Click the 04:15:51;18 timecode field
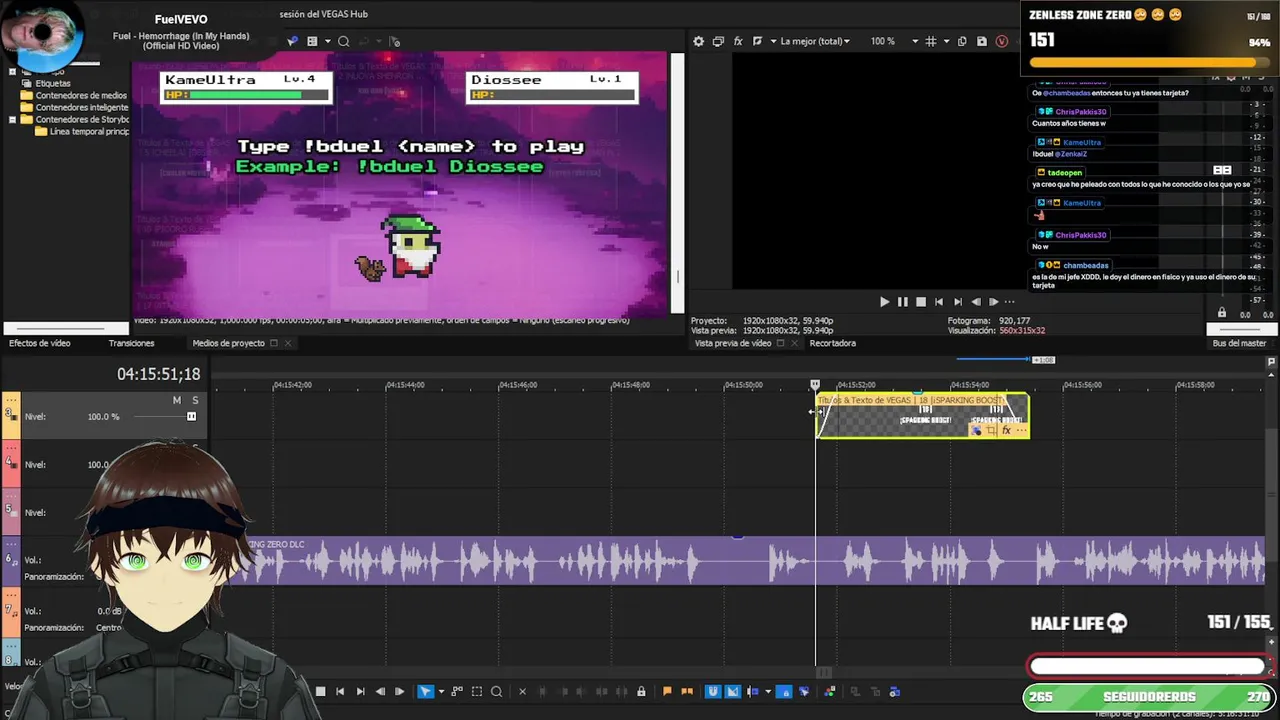This screenshot has width=1280, height=720. point(158,374)
